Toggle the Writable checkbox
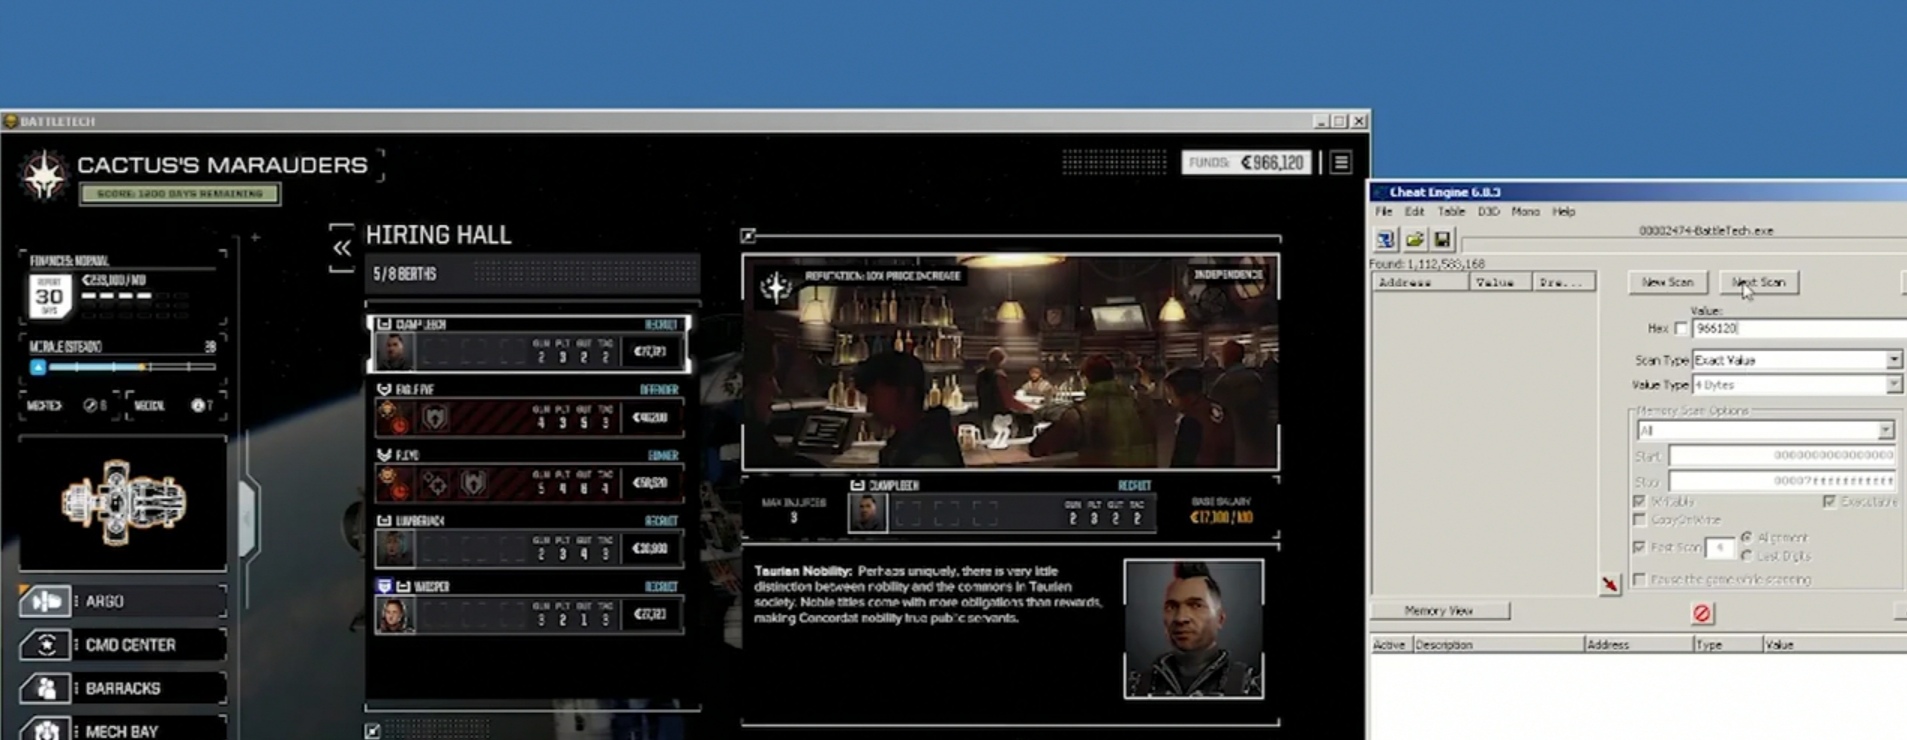This screenshot has height=740, width=1907. [x=1639, y=501]
